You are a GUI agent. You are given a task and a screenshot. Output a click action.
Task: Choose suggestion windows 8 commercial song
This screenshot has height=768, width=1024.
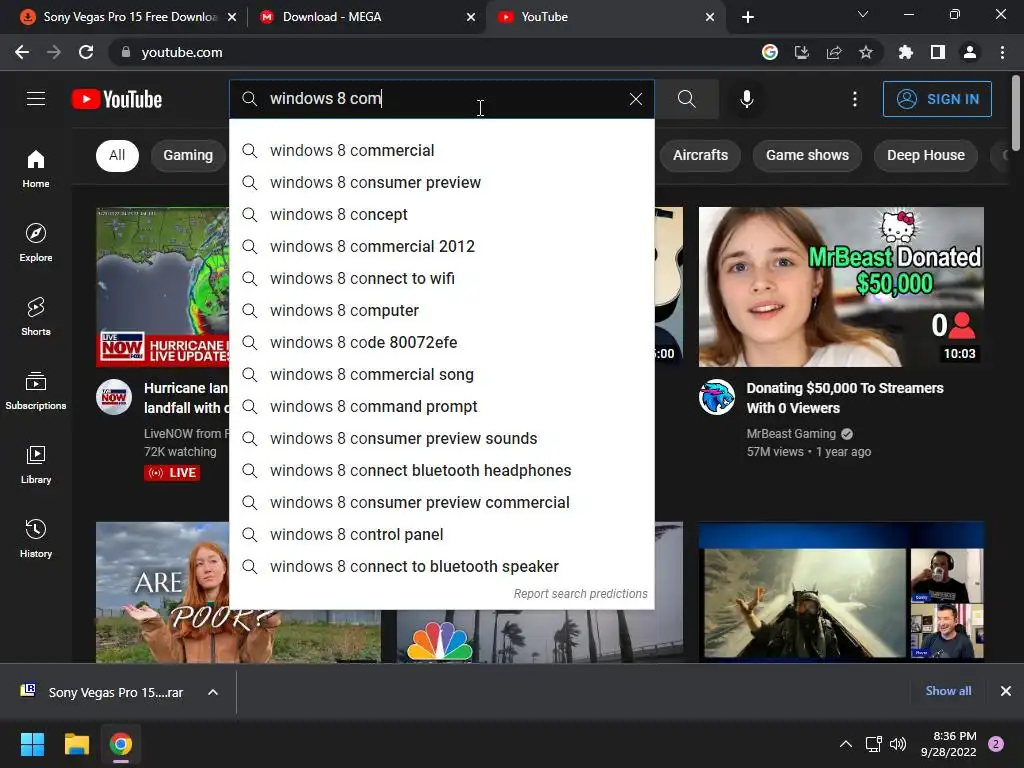click(x=441, y=374)
